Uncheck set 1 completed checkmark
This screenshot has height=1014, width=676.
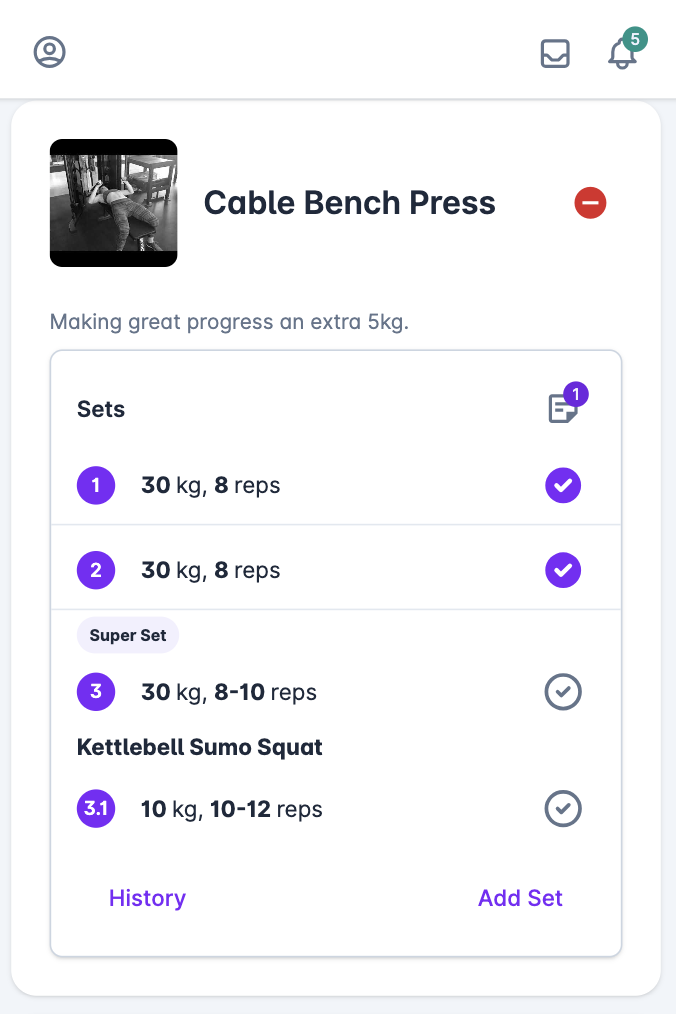tap(563, 485)
